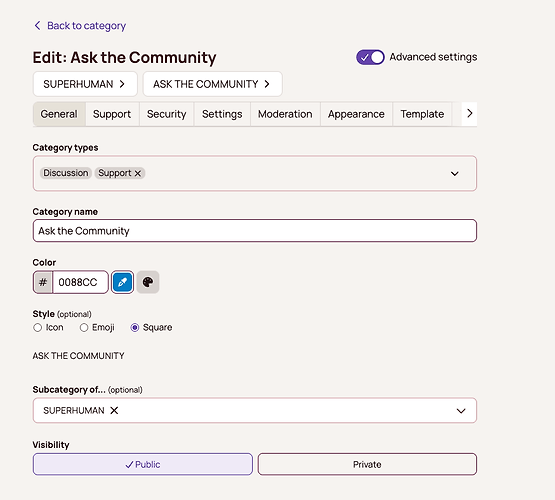Set visibility to Public

[143, 464]
